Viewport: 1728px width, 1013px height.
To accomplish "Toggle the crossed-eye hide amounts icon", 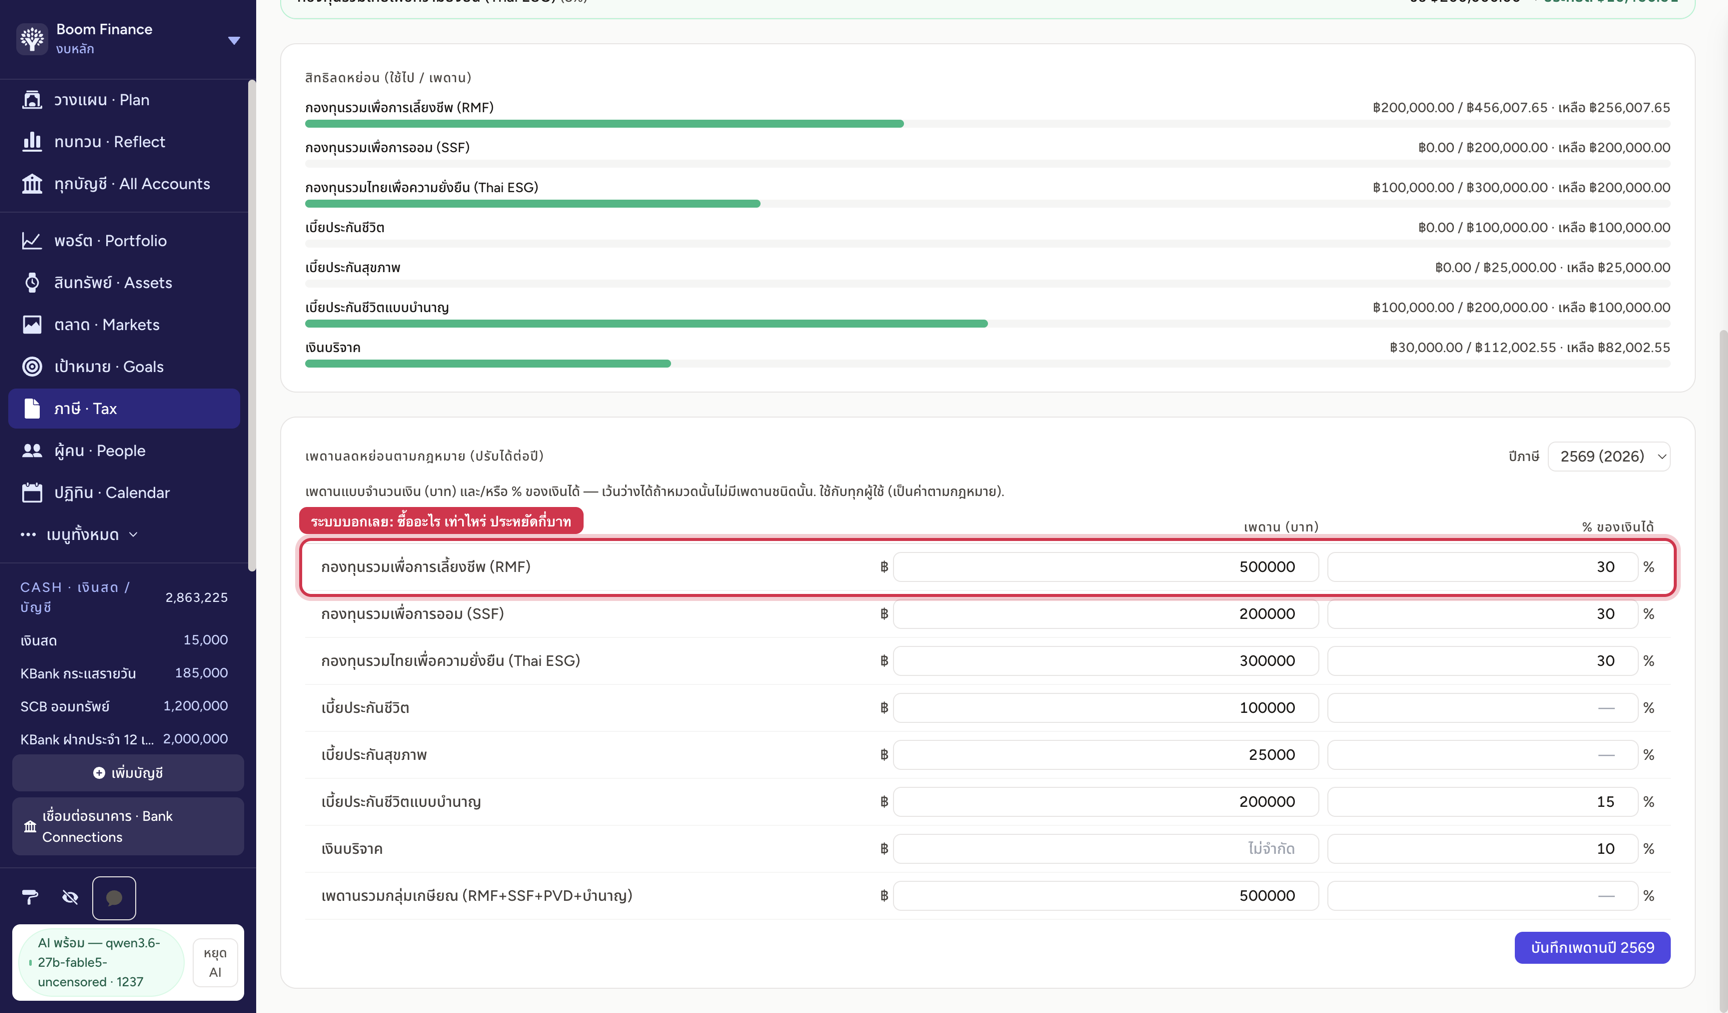I will pos(70,897).
